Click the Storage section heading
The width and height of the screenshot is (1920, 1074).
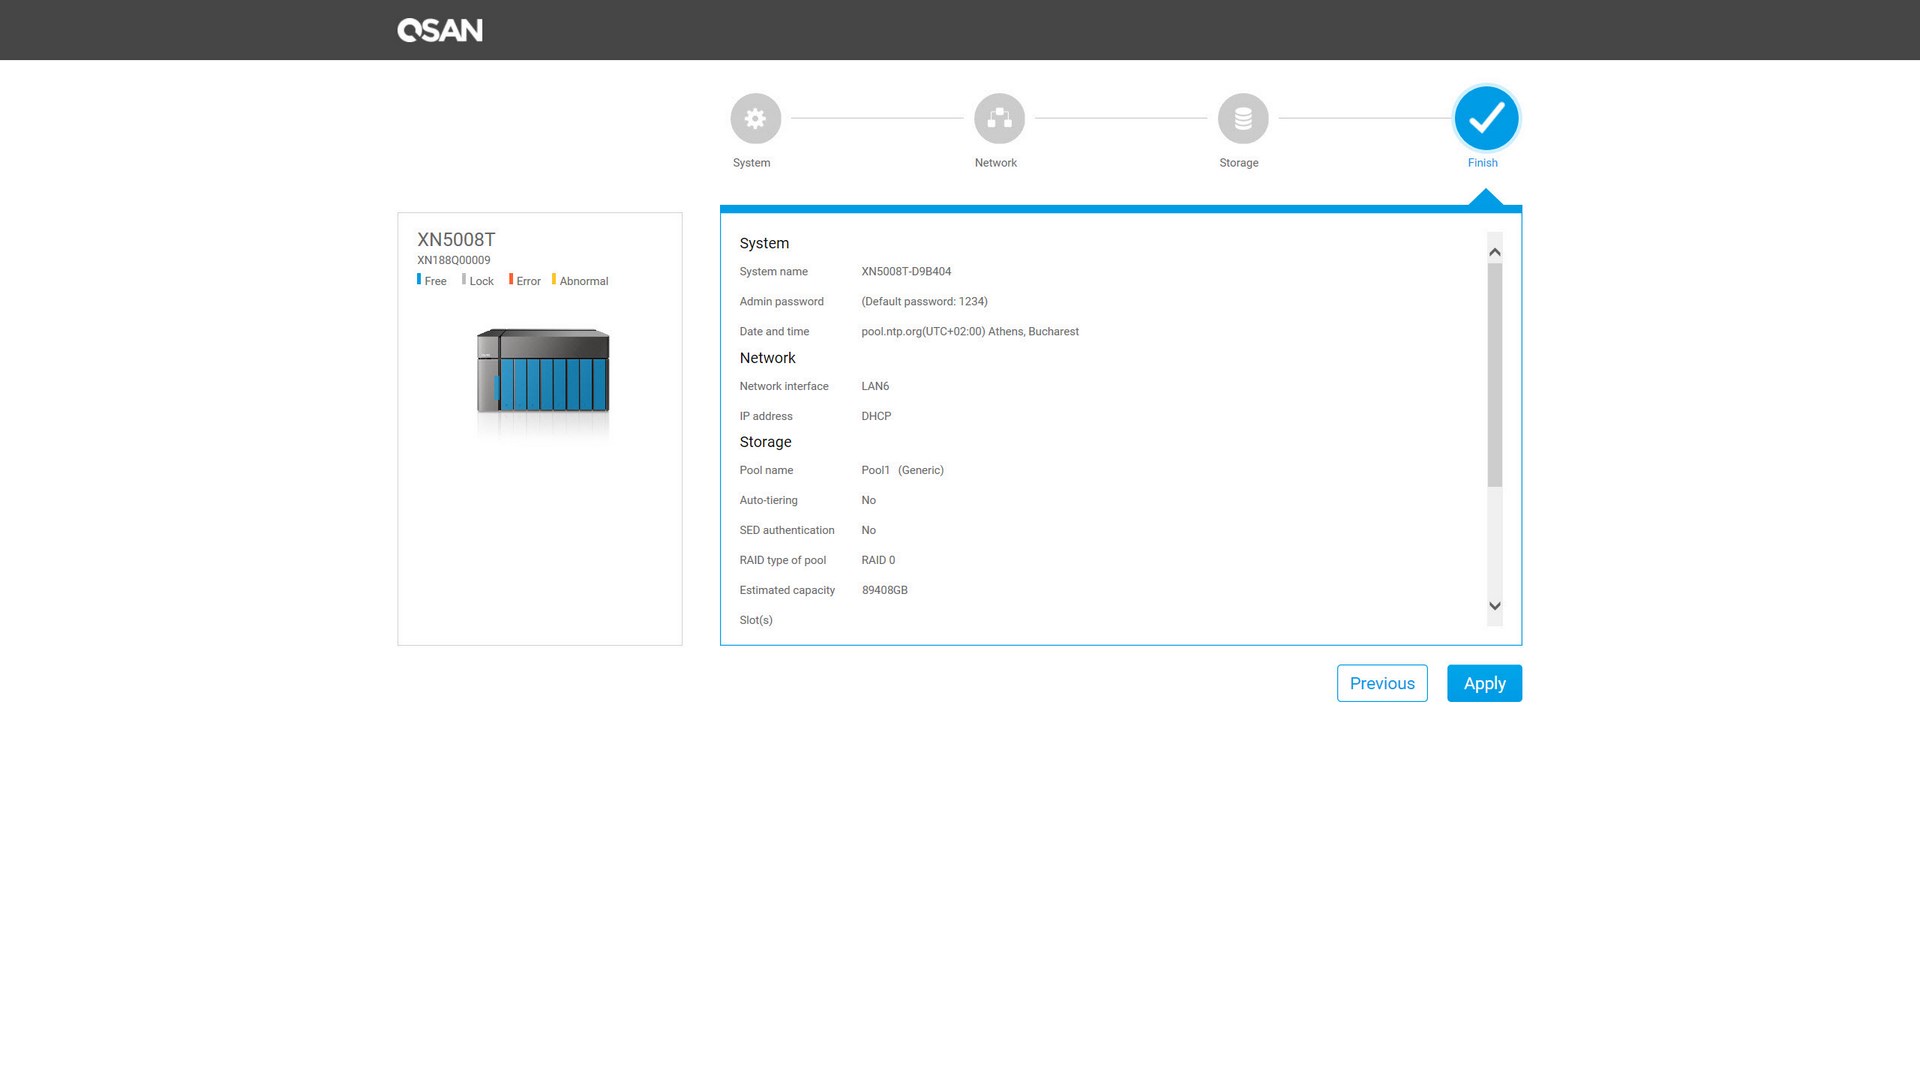click(x=765, y=442)
